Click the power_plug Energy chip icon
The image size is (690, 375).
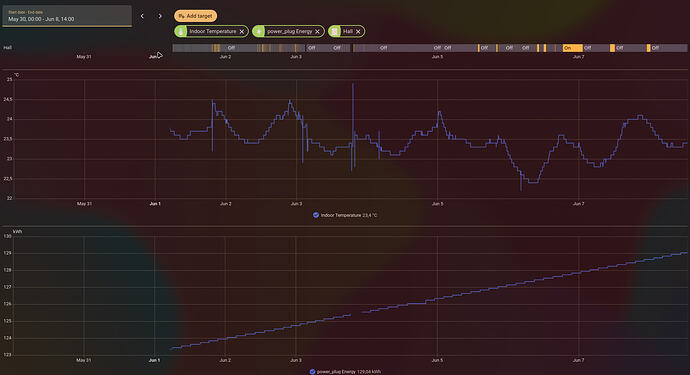pos(259,31)
